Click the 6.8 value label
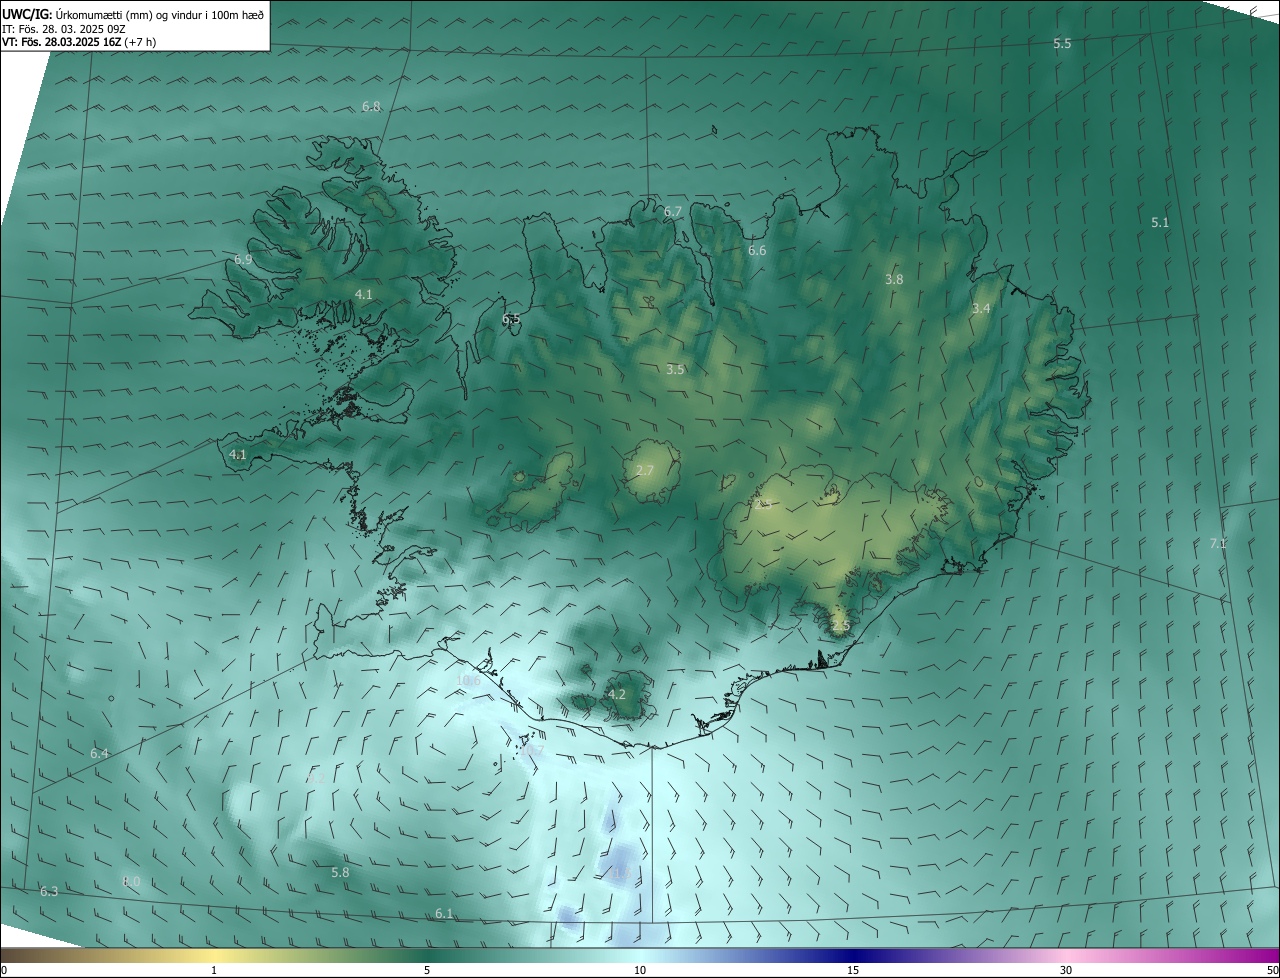This screenshot has height=978, width=1280. (371, 106)
